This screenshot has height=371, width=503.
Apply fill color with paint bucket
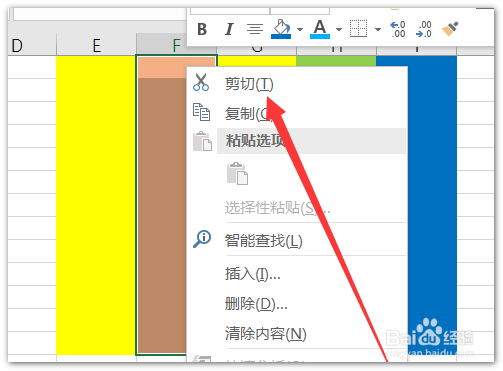[x=281, y=29]
